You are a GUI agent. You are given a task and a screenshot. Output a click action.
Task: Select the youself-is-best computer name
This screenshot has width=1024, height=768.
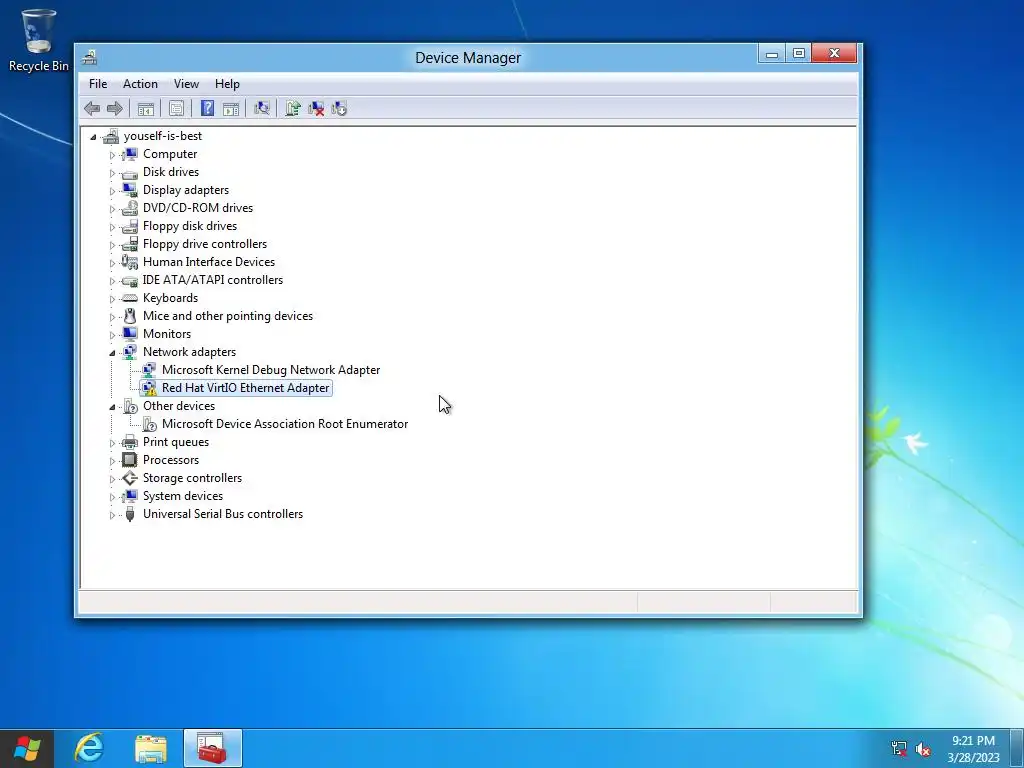(x=163, y=136)
